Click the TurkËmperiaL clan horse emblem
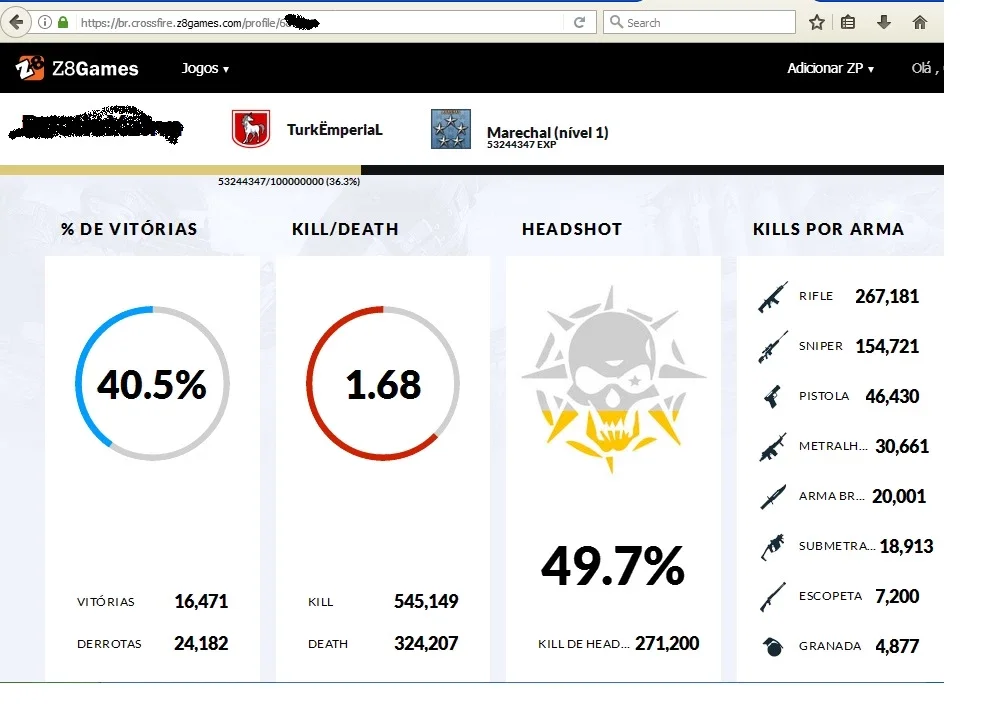This screenshot has height=712, width=983. tap(251, 128)
